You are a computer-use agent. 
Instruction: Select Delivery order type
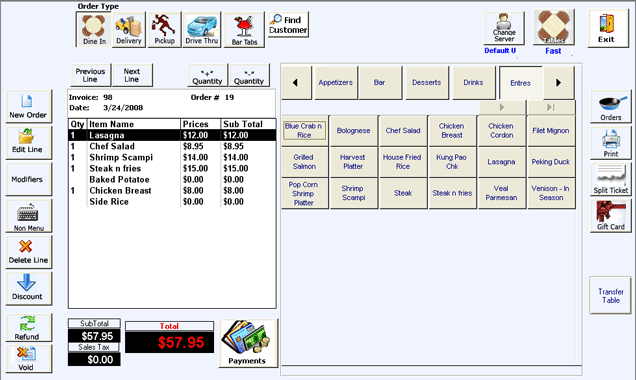click(x=129, y=30)
